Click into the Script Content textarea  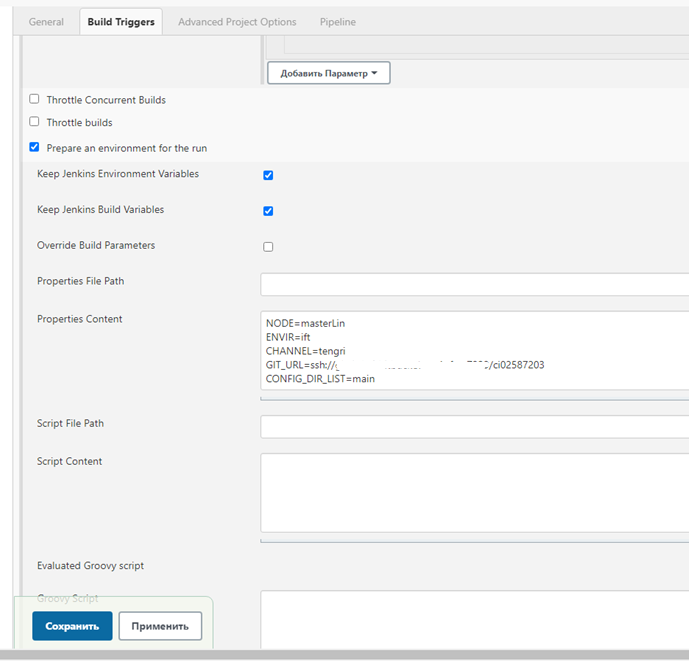[x=474, y=493]
